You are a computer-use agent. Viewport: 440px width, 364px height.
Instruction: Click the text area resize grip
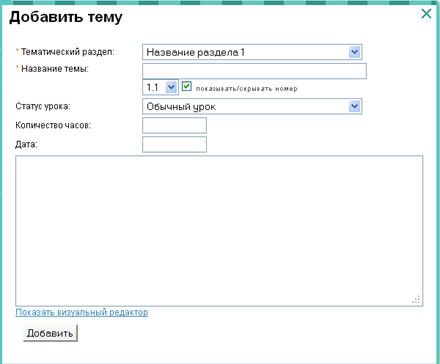point(416,299)
